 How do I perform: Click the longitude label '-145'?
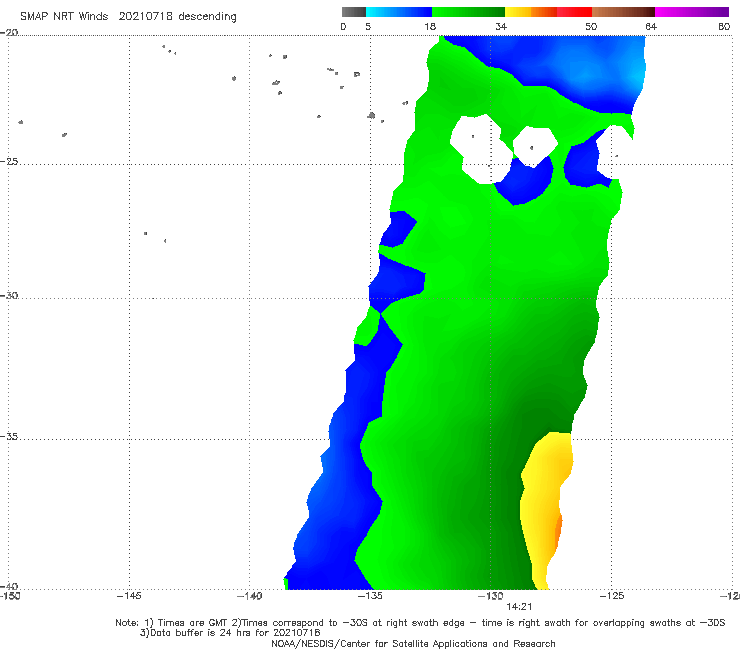click(x=129, y=596)
